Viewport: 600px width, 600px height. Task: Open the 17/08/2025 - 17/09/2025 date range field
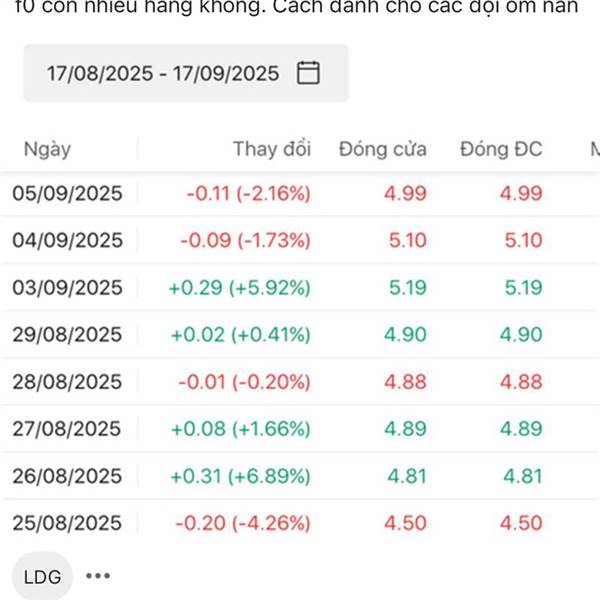[163, 73]
